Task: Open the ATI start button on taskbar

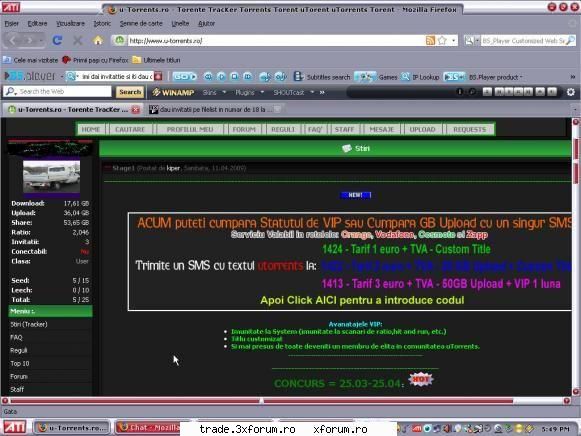Action: click(x=14, y=428)
